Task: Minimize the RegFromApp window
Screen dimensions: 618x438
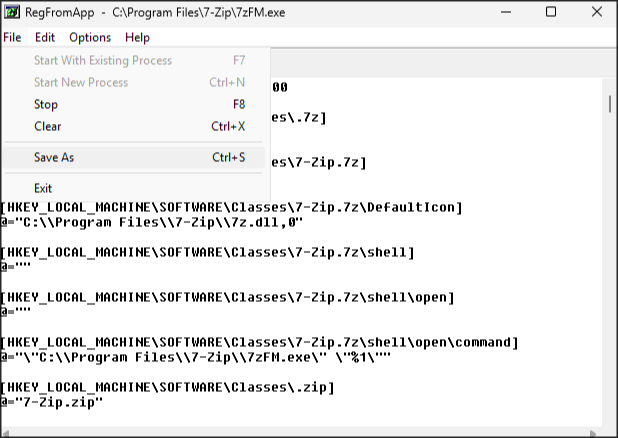Action: pos(504,12)
